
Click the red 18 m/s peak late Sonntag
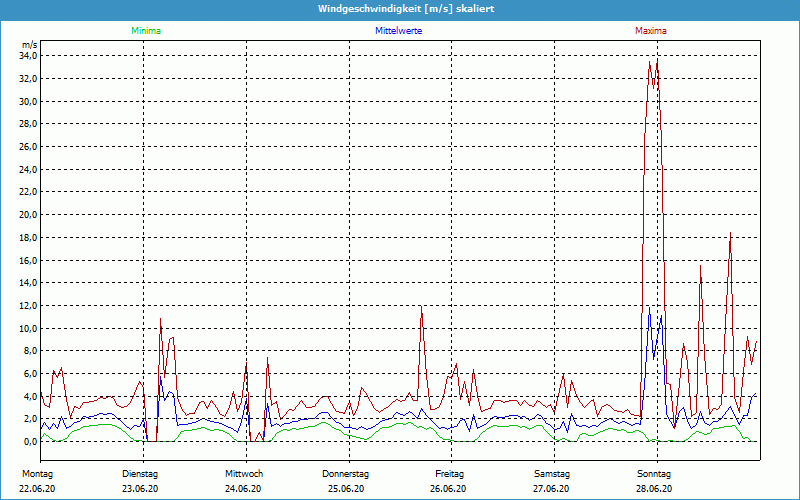click(x=731, y=233)
